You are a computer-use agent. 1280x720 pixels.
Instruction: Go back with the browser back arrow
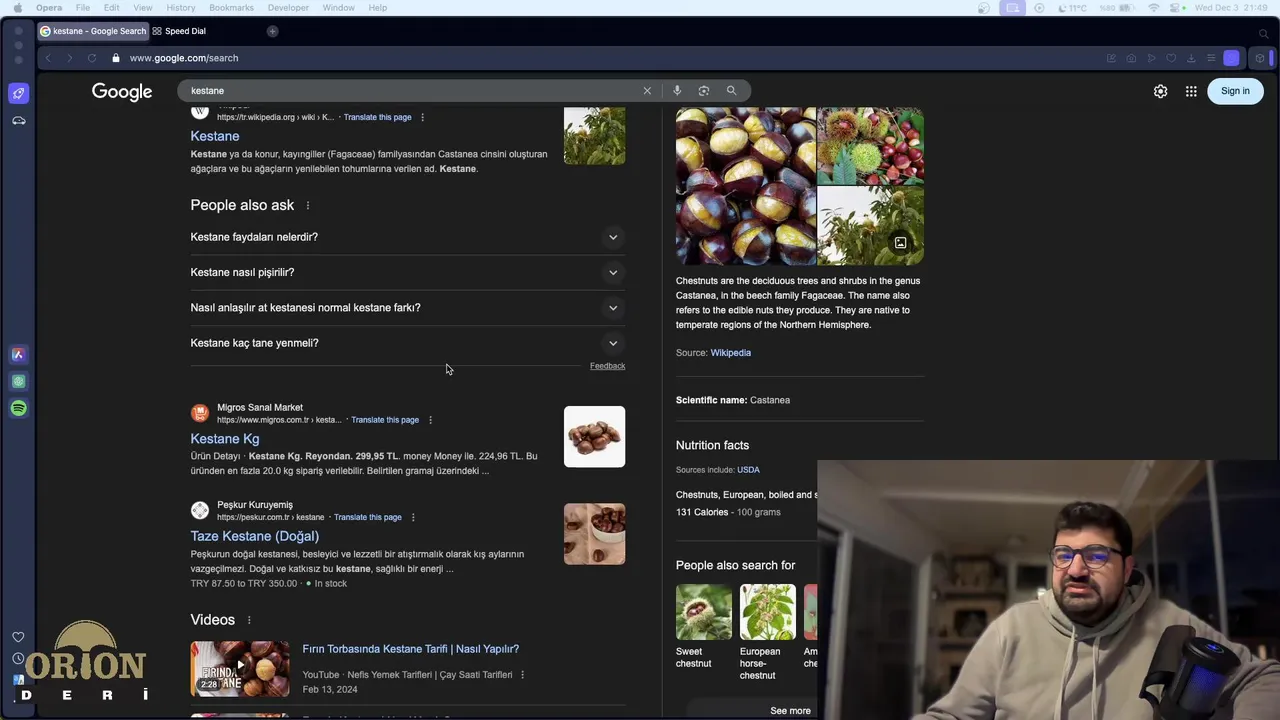(48, 58)
